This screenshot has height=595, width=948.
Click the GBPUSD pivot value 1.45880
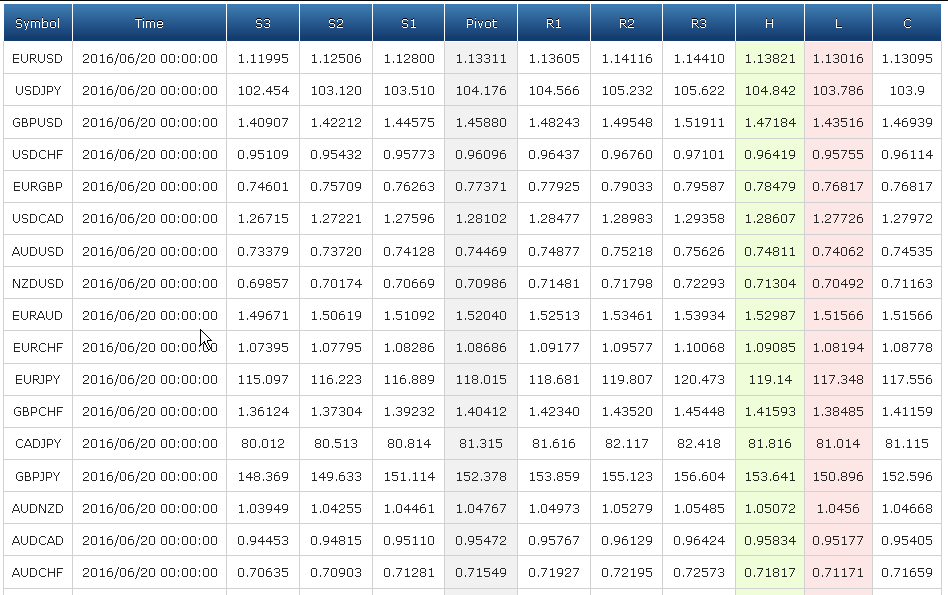coord(481,123)
